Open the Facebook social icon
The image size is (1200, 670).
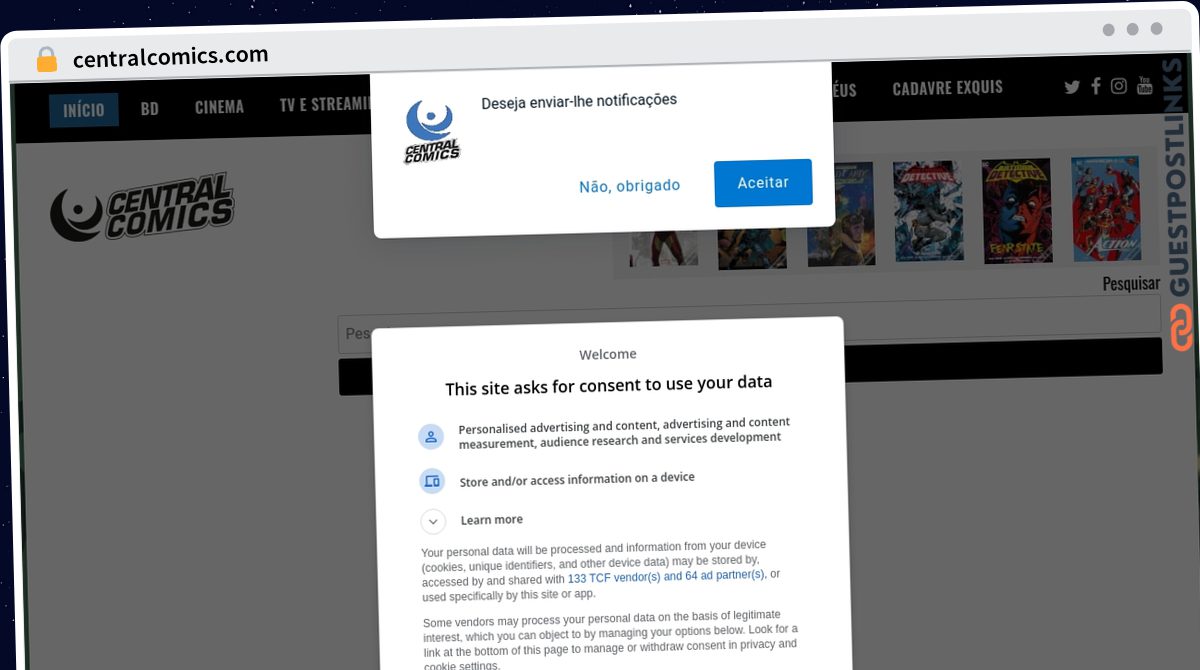click(1096, 86)
